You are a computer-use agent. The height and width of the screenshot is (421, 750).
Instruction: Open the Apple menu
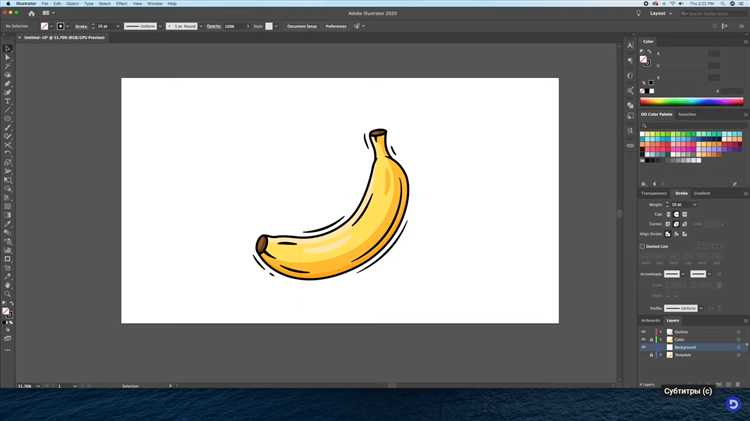[8, 3]
